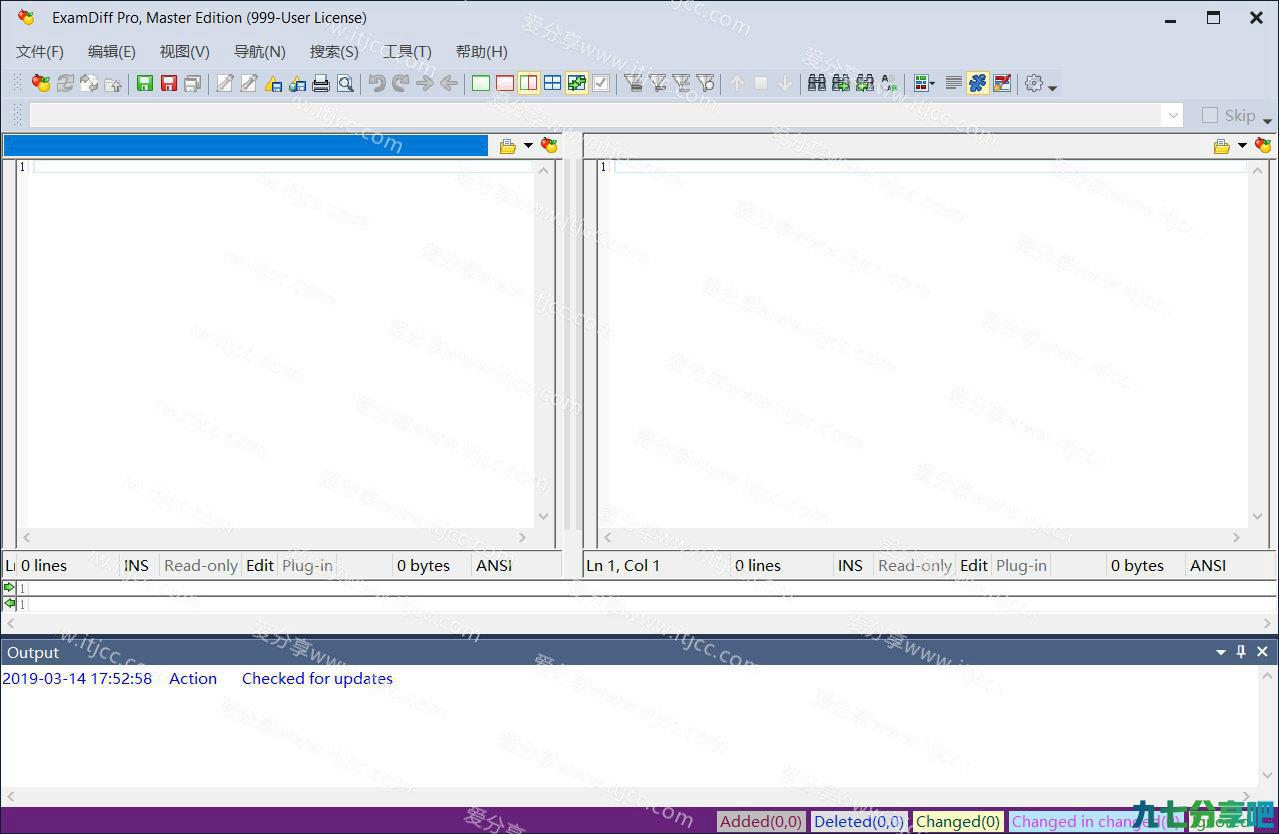Viewport: 1279px width, 834px height.
Task: Toggle the red single-pane view button
Action: 505,83
